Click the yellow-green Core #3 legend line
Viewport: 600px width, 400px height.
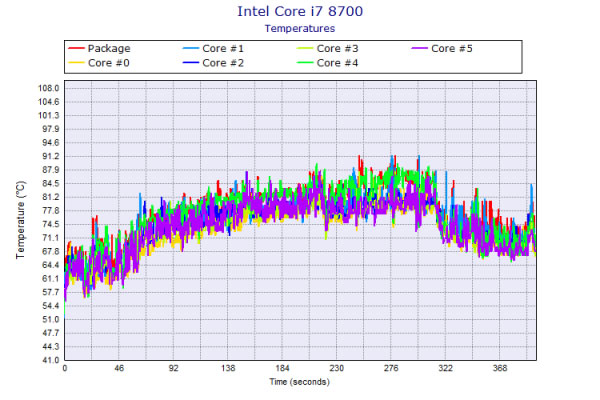[x=305, y=49]
